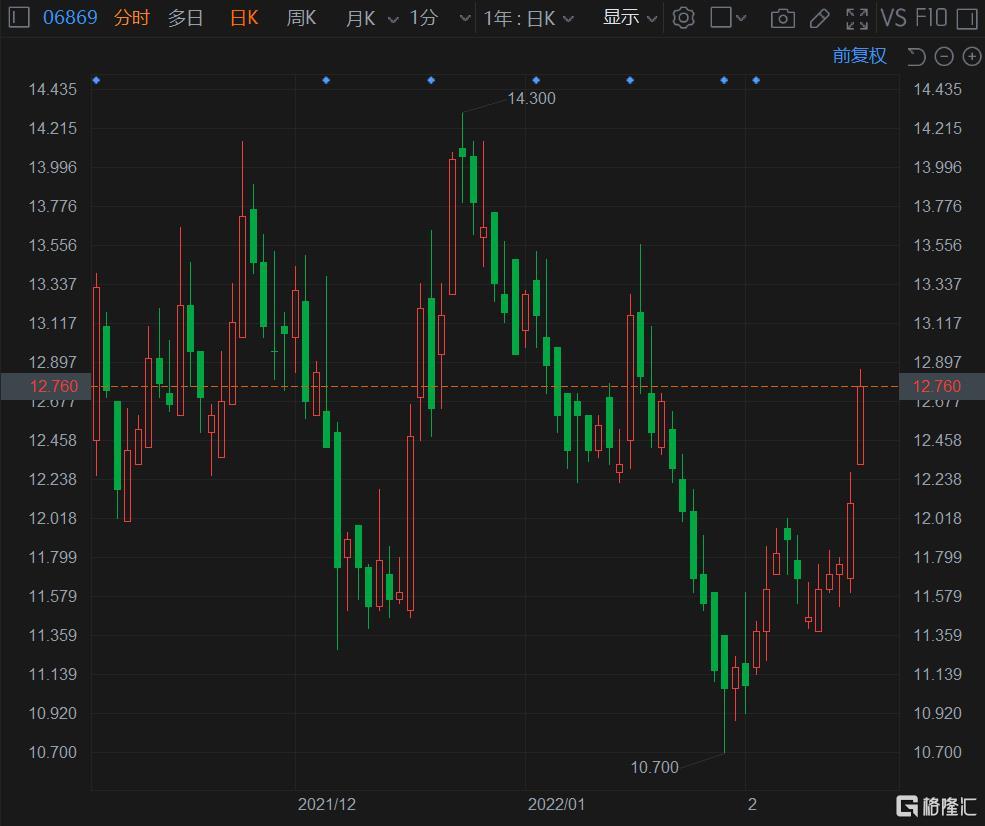Take a chart screenshot with camera icon
The image size is (985, 826).
(x=783, y=18)
